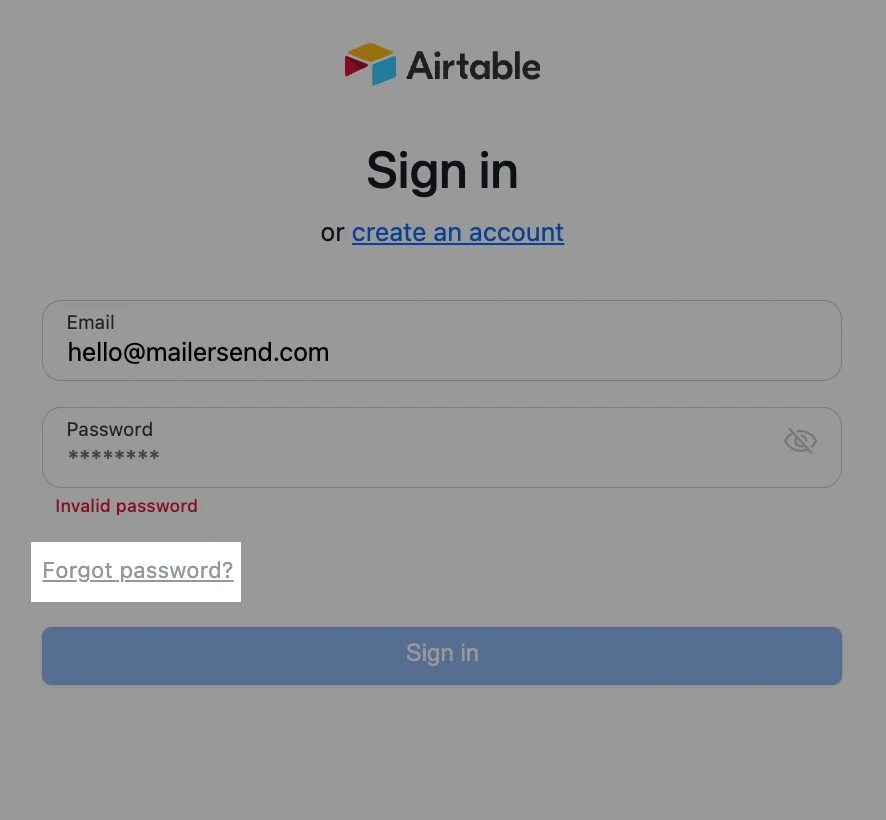Click the Forgot password? link
Screen dimensions: 886x820
coord(137,571)
